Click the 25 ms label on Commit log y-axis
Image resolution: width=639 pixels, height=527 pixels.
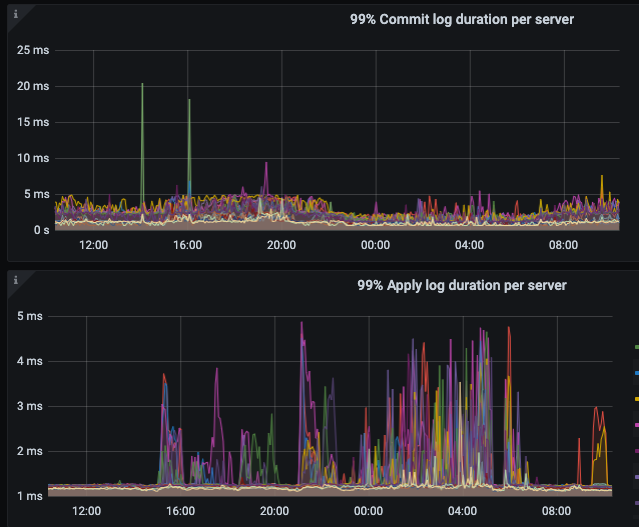(x=34, y=50)
